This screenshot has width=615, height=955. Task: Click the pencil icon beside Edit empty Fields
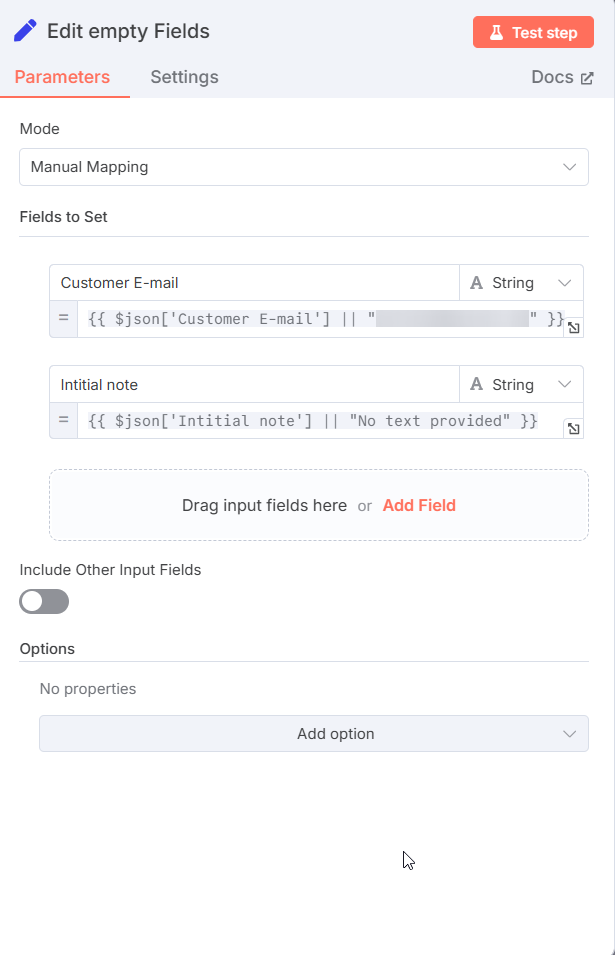coord(26,31)
